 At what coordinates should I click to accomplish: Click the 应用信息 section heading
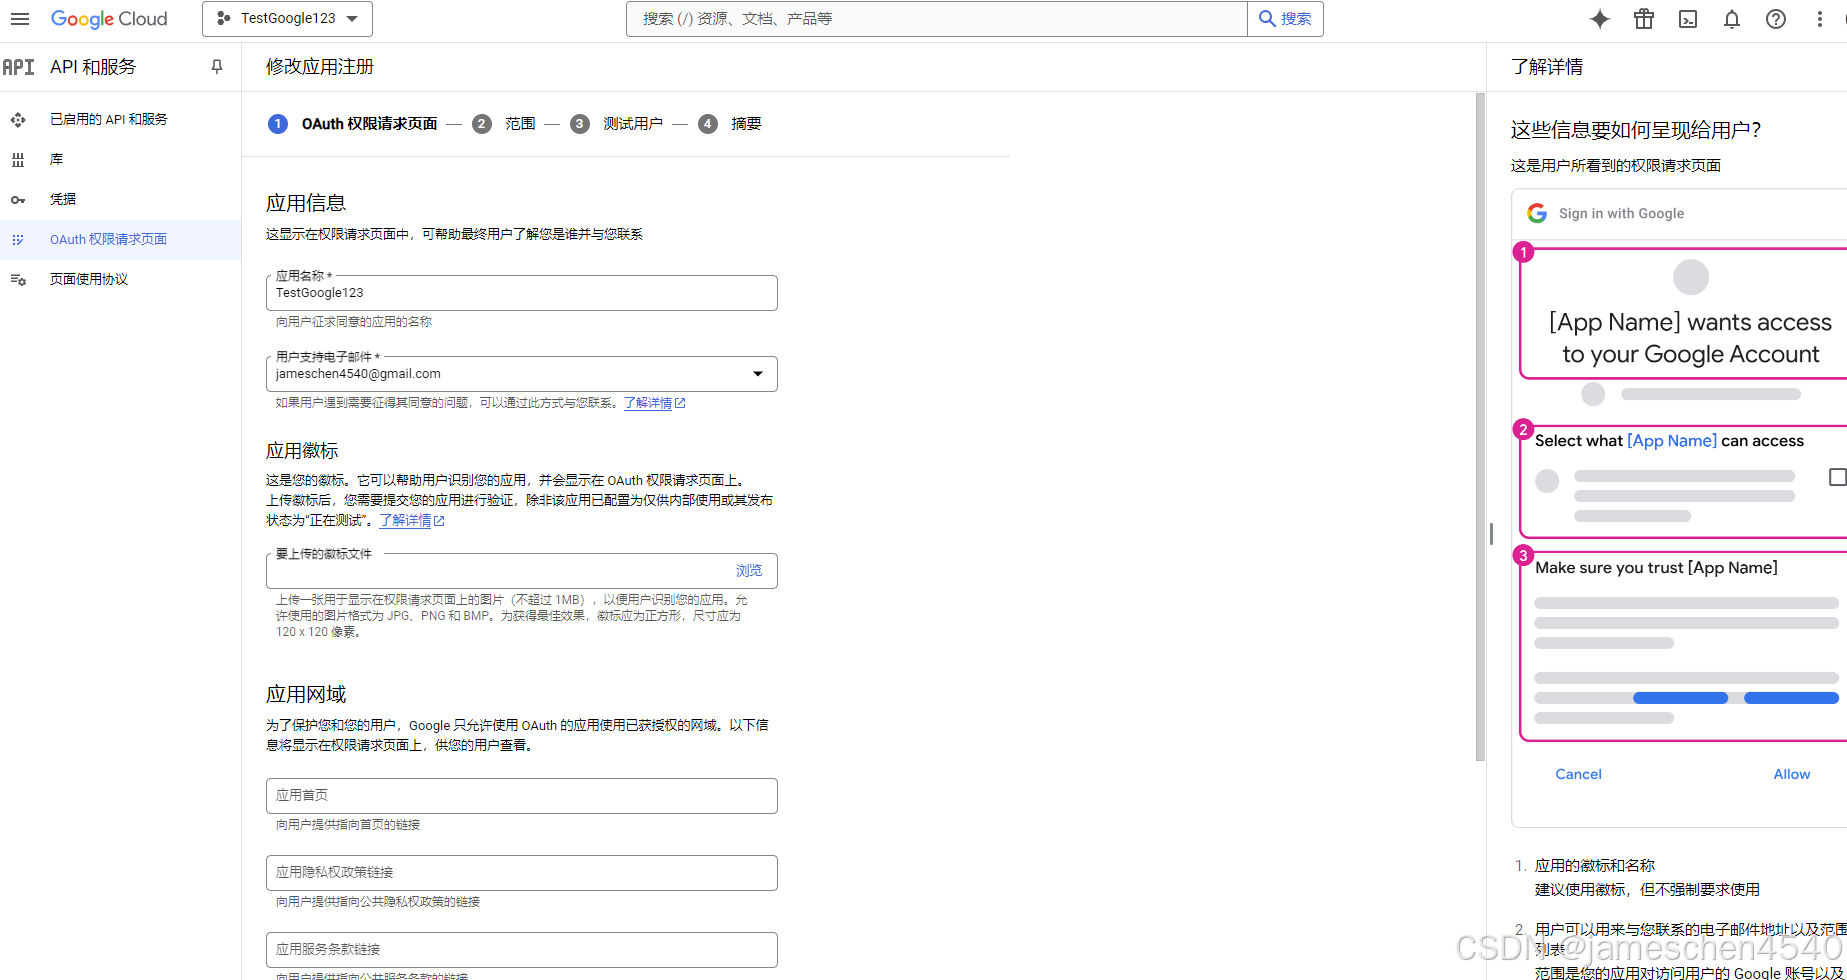tap(306, 203)
